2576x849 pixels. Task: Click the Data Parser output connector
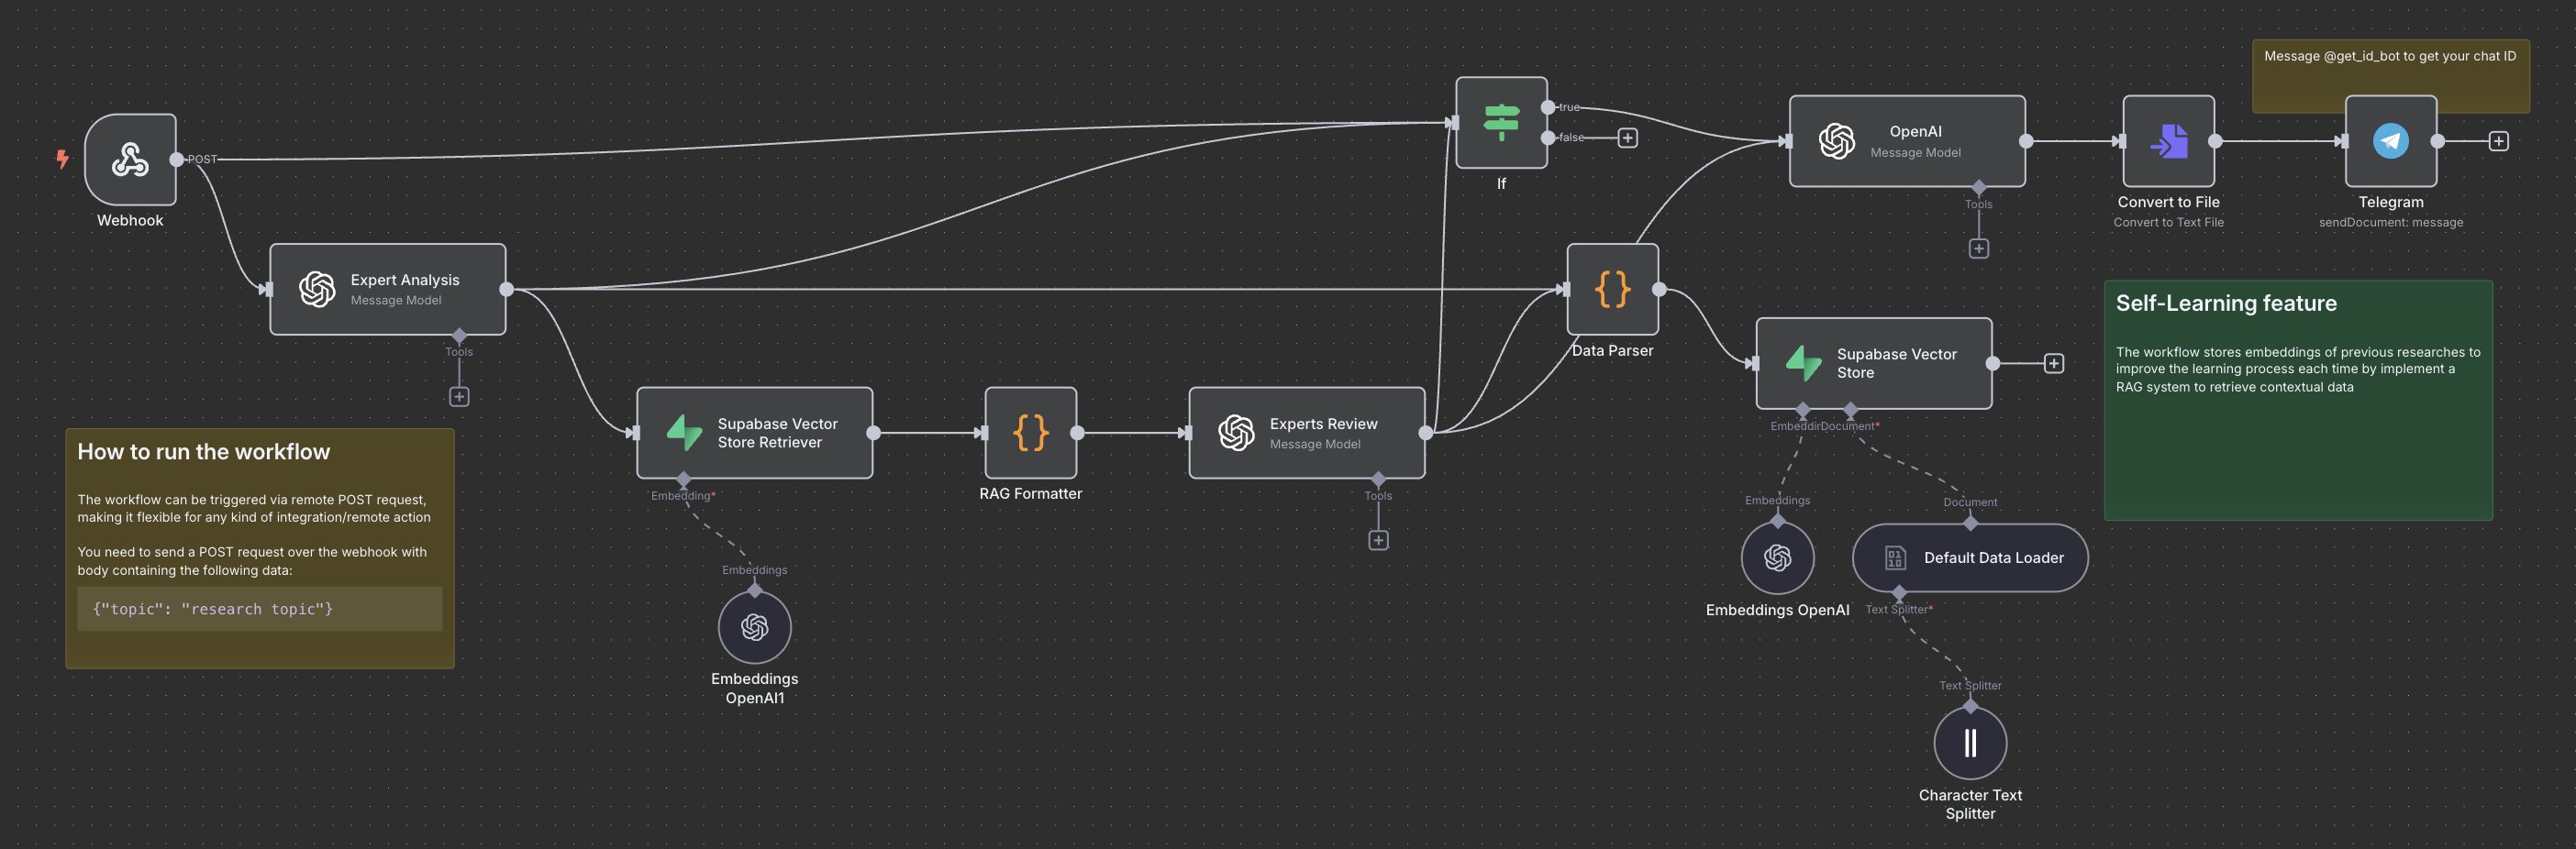coord(1659,289)
